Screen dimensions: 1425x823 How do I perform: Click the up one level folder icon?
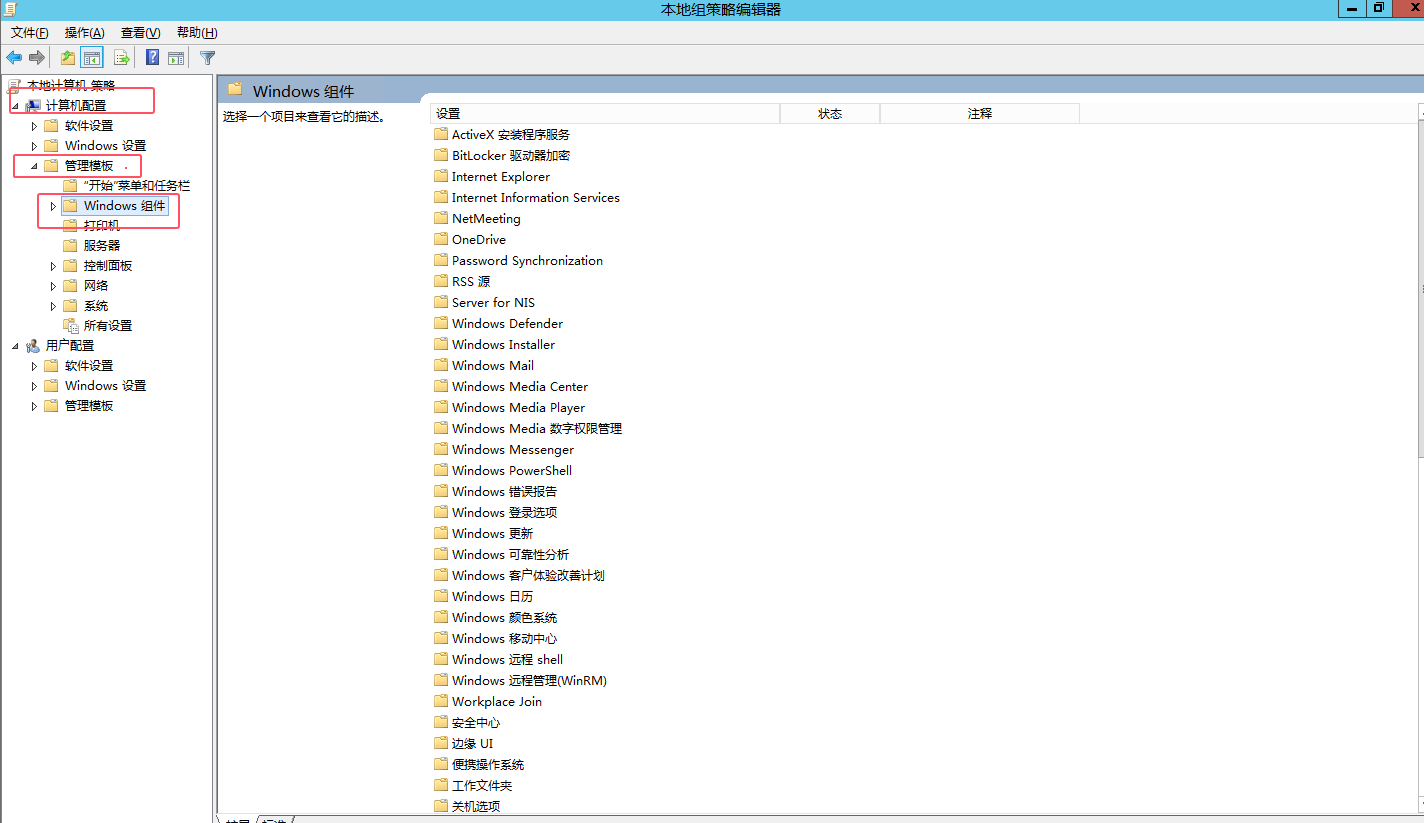66,57
